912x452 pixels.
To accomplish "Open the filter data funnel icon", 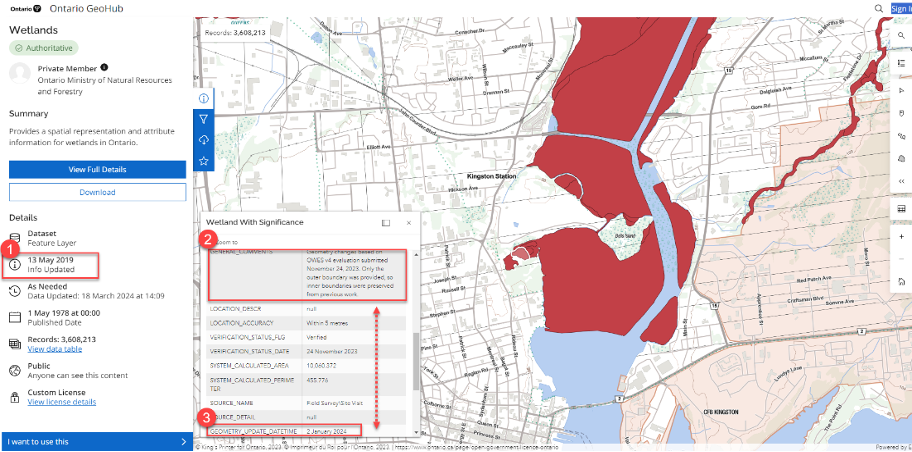I will pyautogui.click(x=203, y=119).
